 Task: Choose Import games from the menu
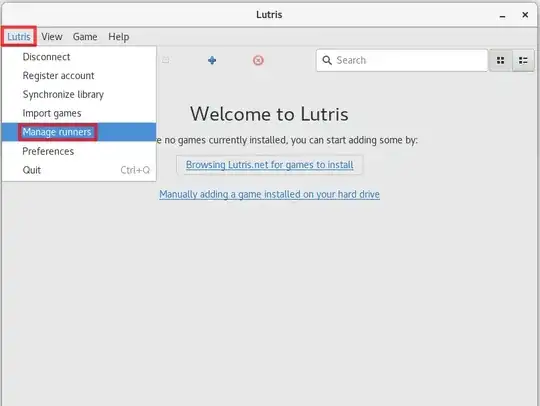(79, 113)
